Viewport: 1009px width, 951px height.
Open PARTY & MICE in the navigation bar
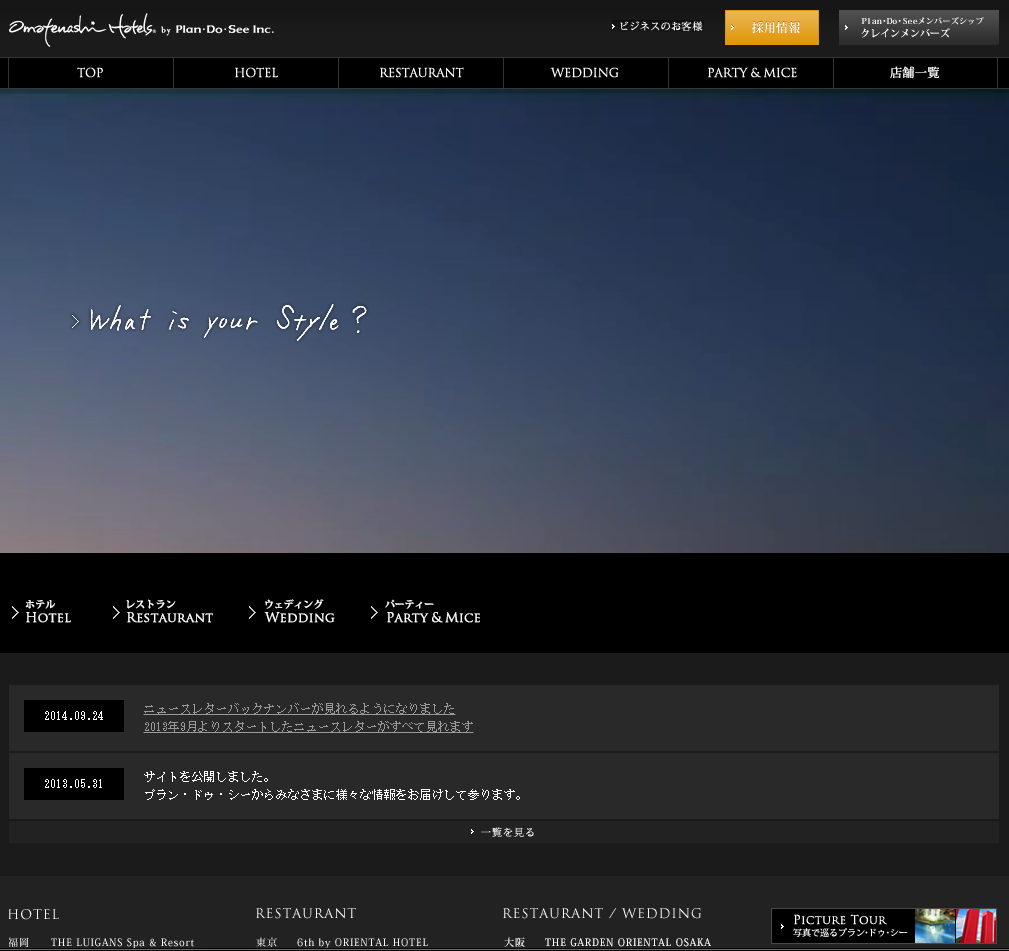(x=751, y=73)
